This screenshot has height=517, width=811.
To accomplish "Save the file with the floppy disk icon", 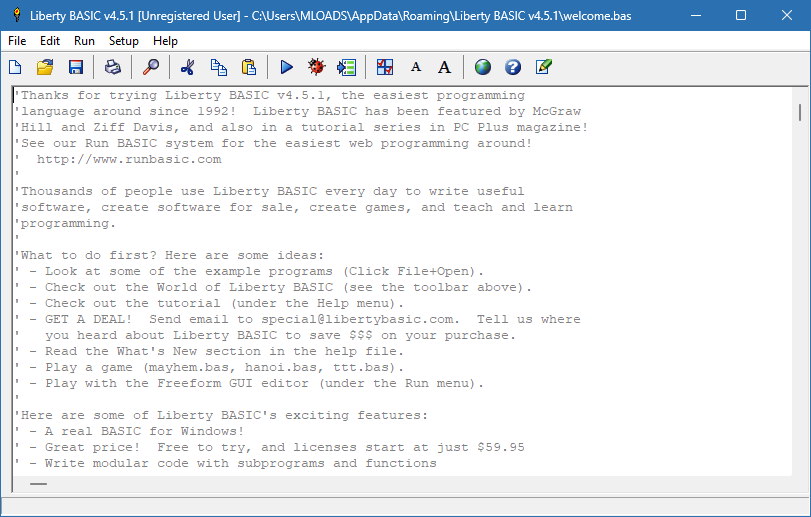I will pos(76,67).
